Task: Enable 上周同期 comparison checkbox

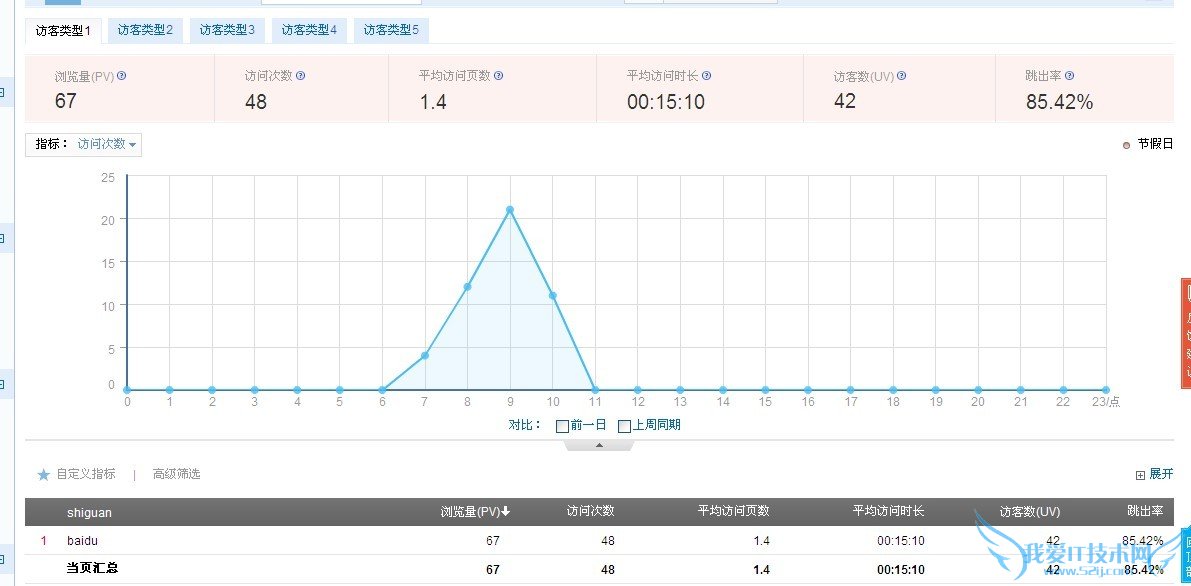Action: click(625, 426)
